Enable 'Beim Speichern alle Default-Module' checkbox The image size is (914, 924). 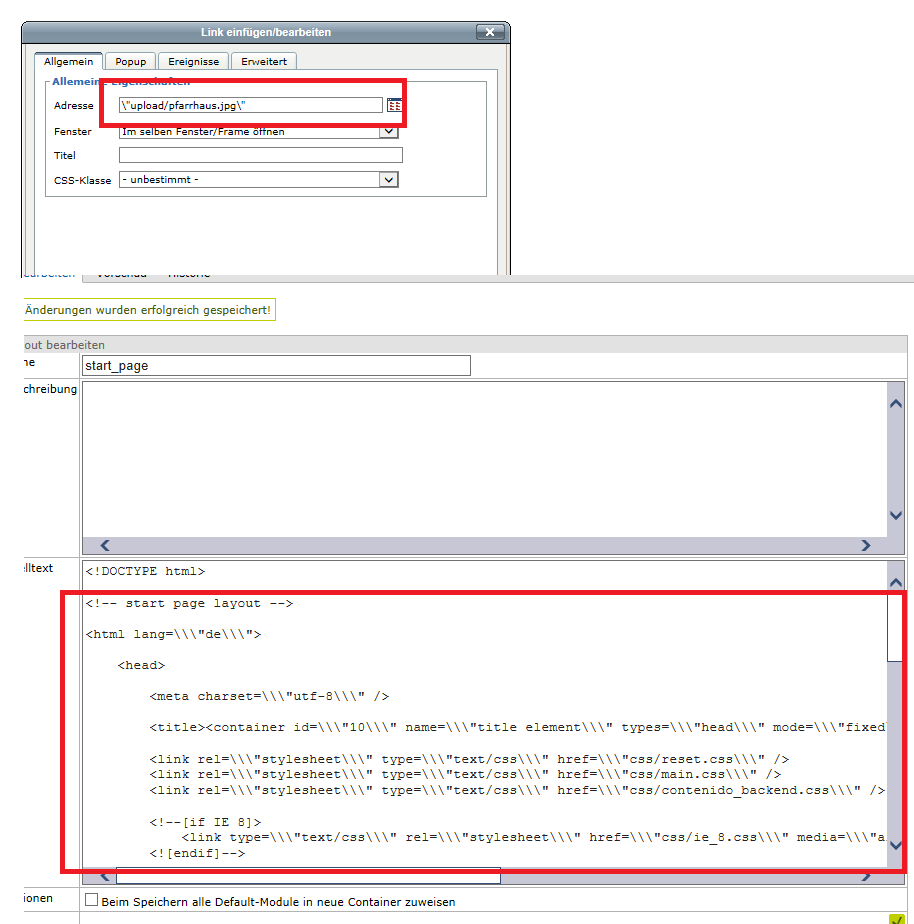pyautogui.click(x=92, y=900)
